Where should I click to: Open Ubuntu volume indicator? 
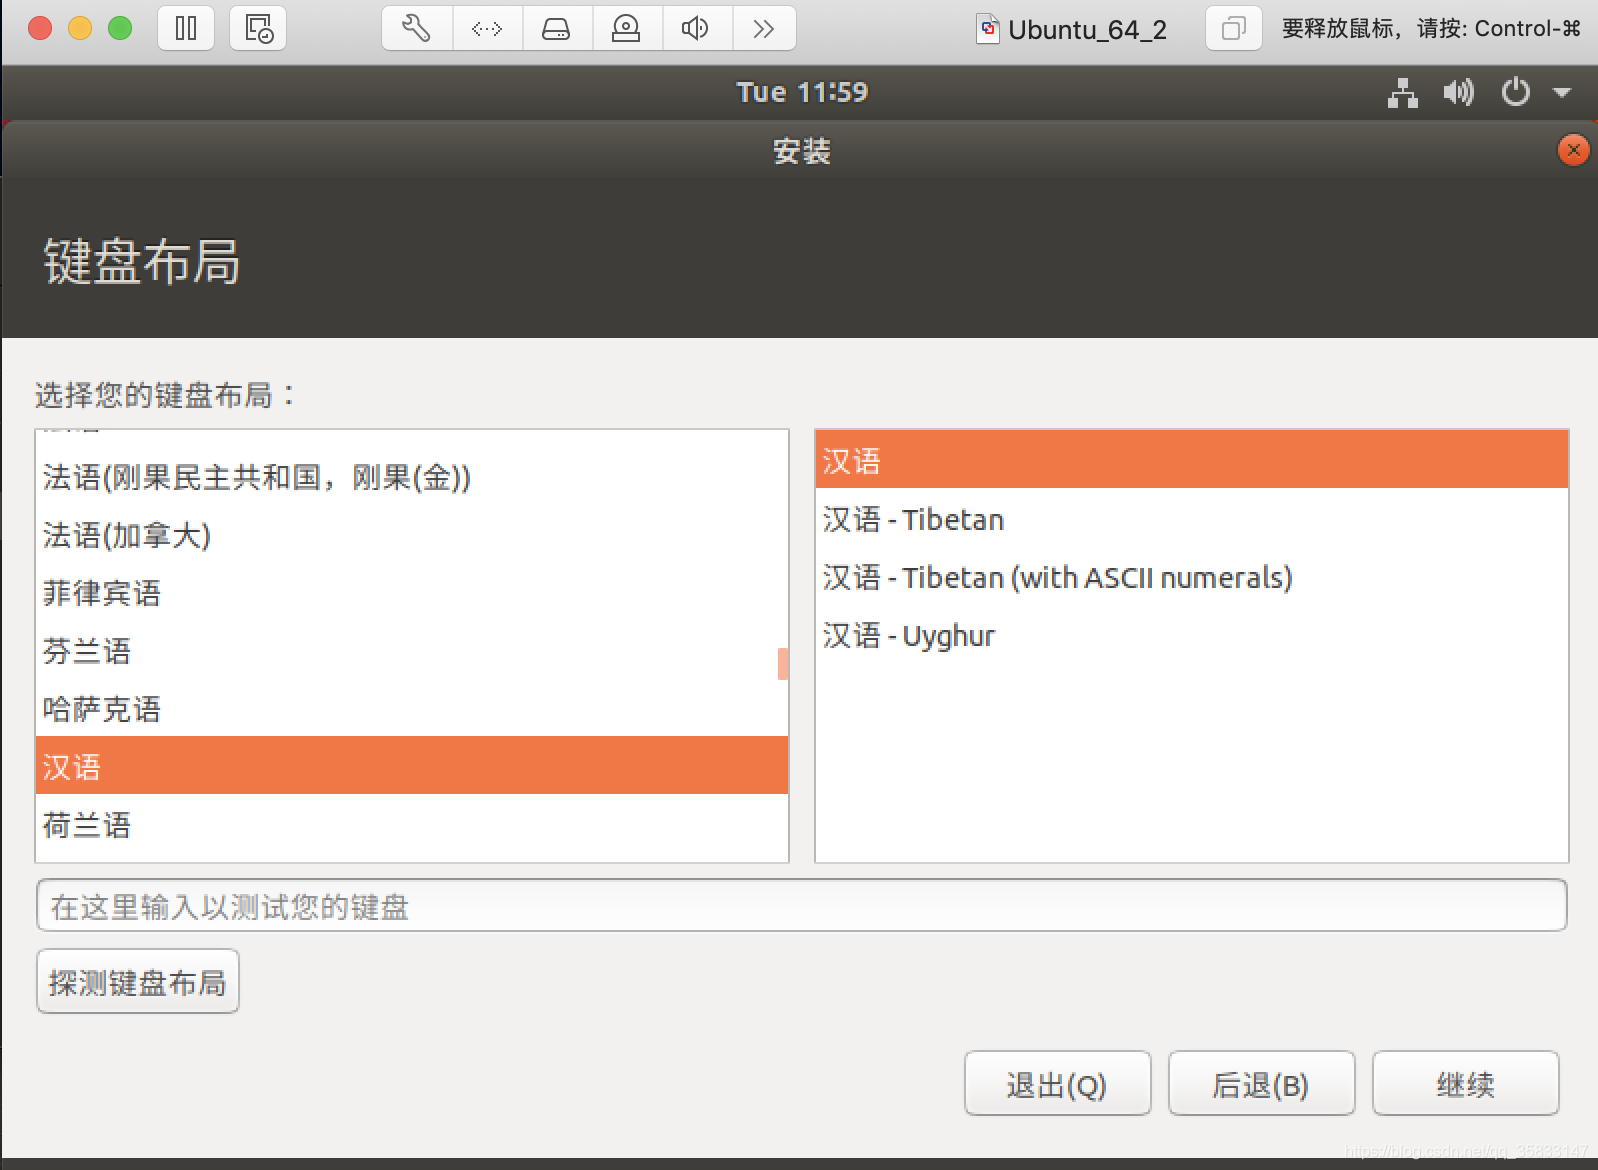pyautogui.click(x=1459, y=92)
